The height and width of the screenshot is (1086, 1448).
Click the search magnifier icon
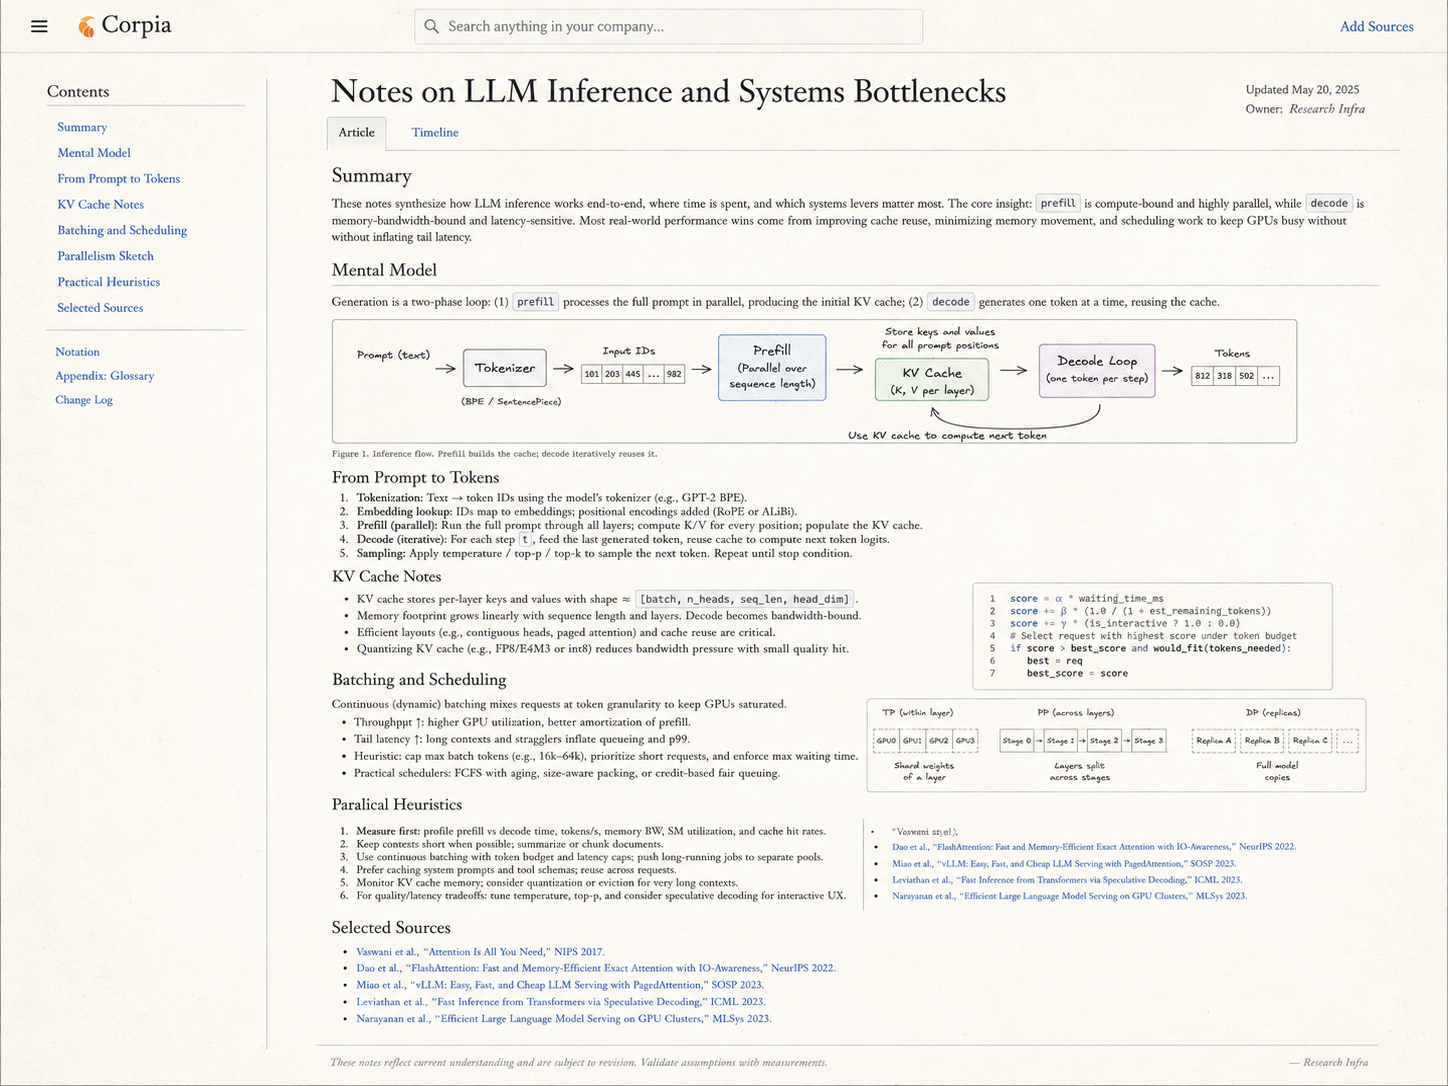(x=432, y=26)
